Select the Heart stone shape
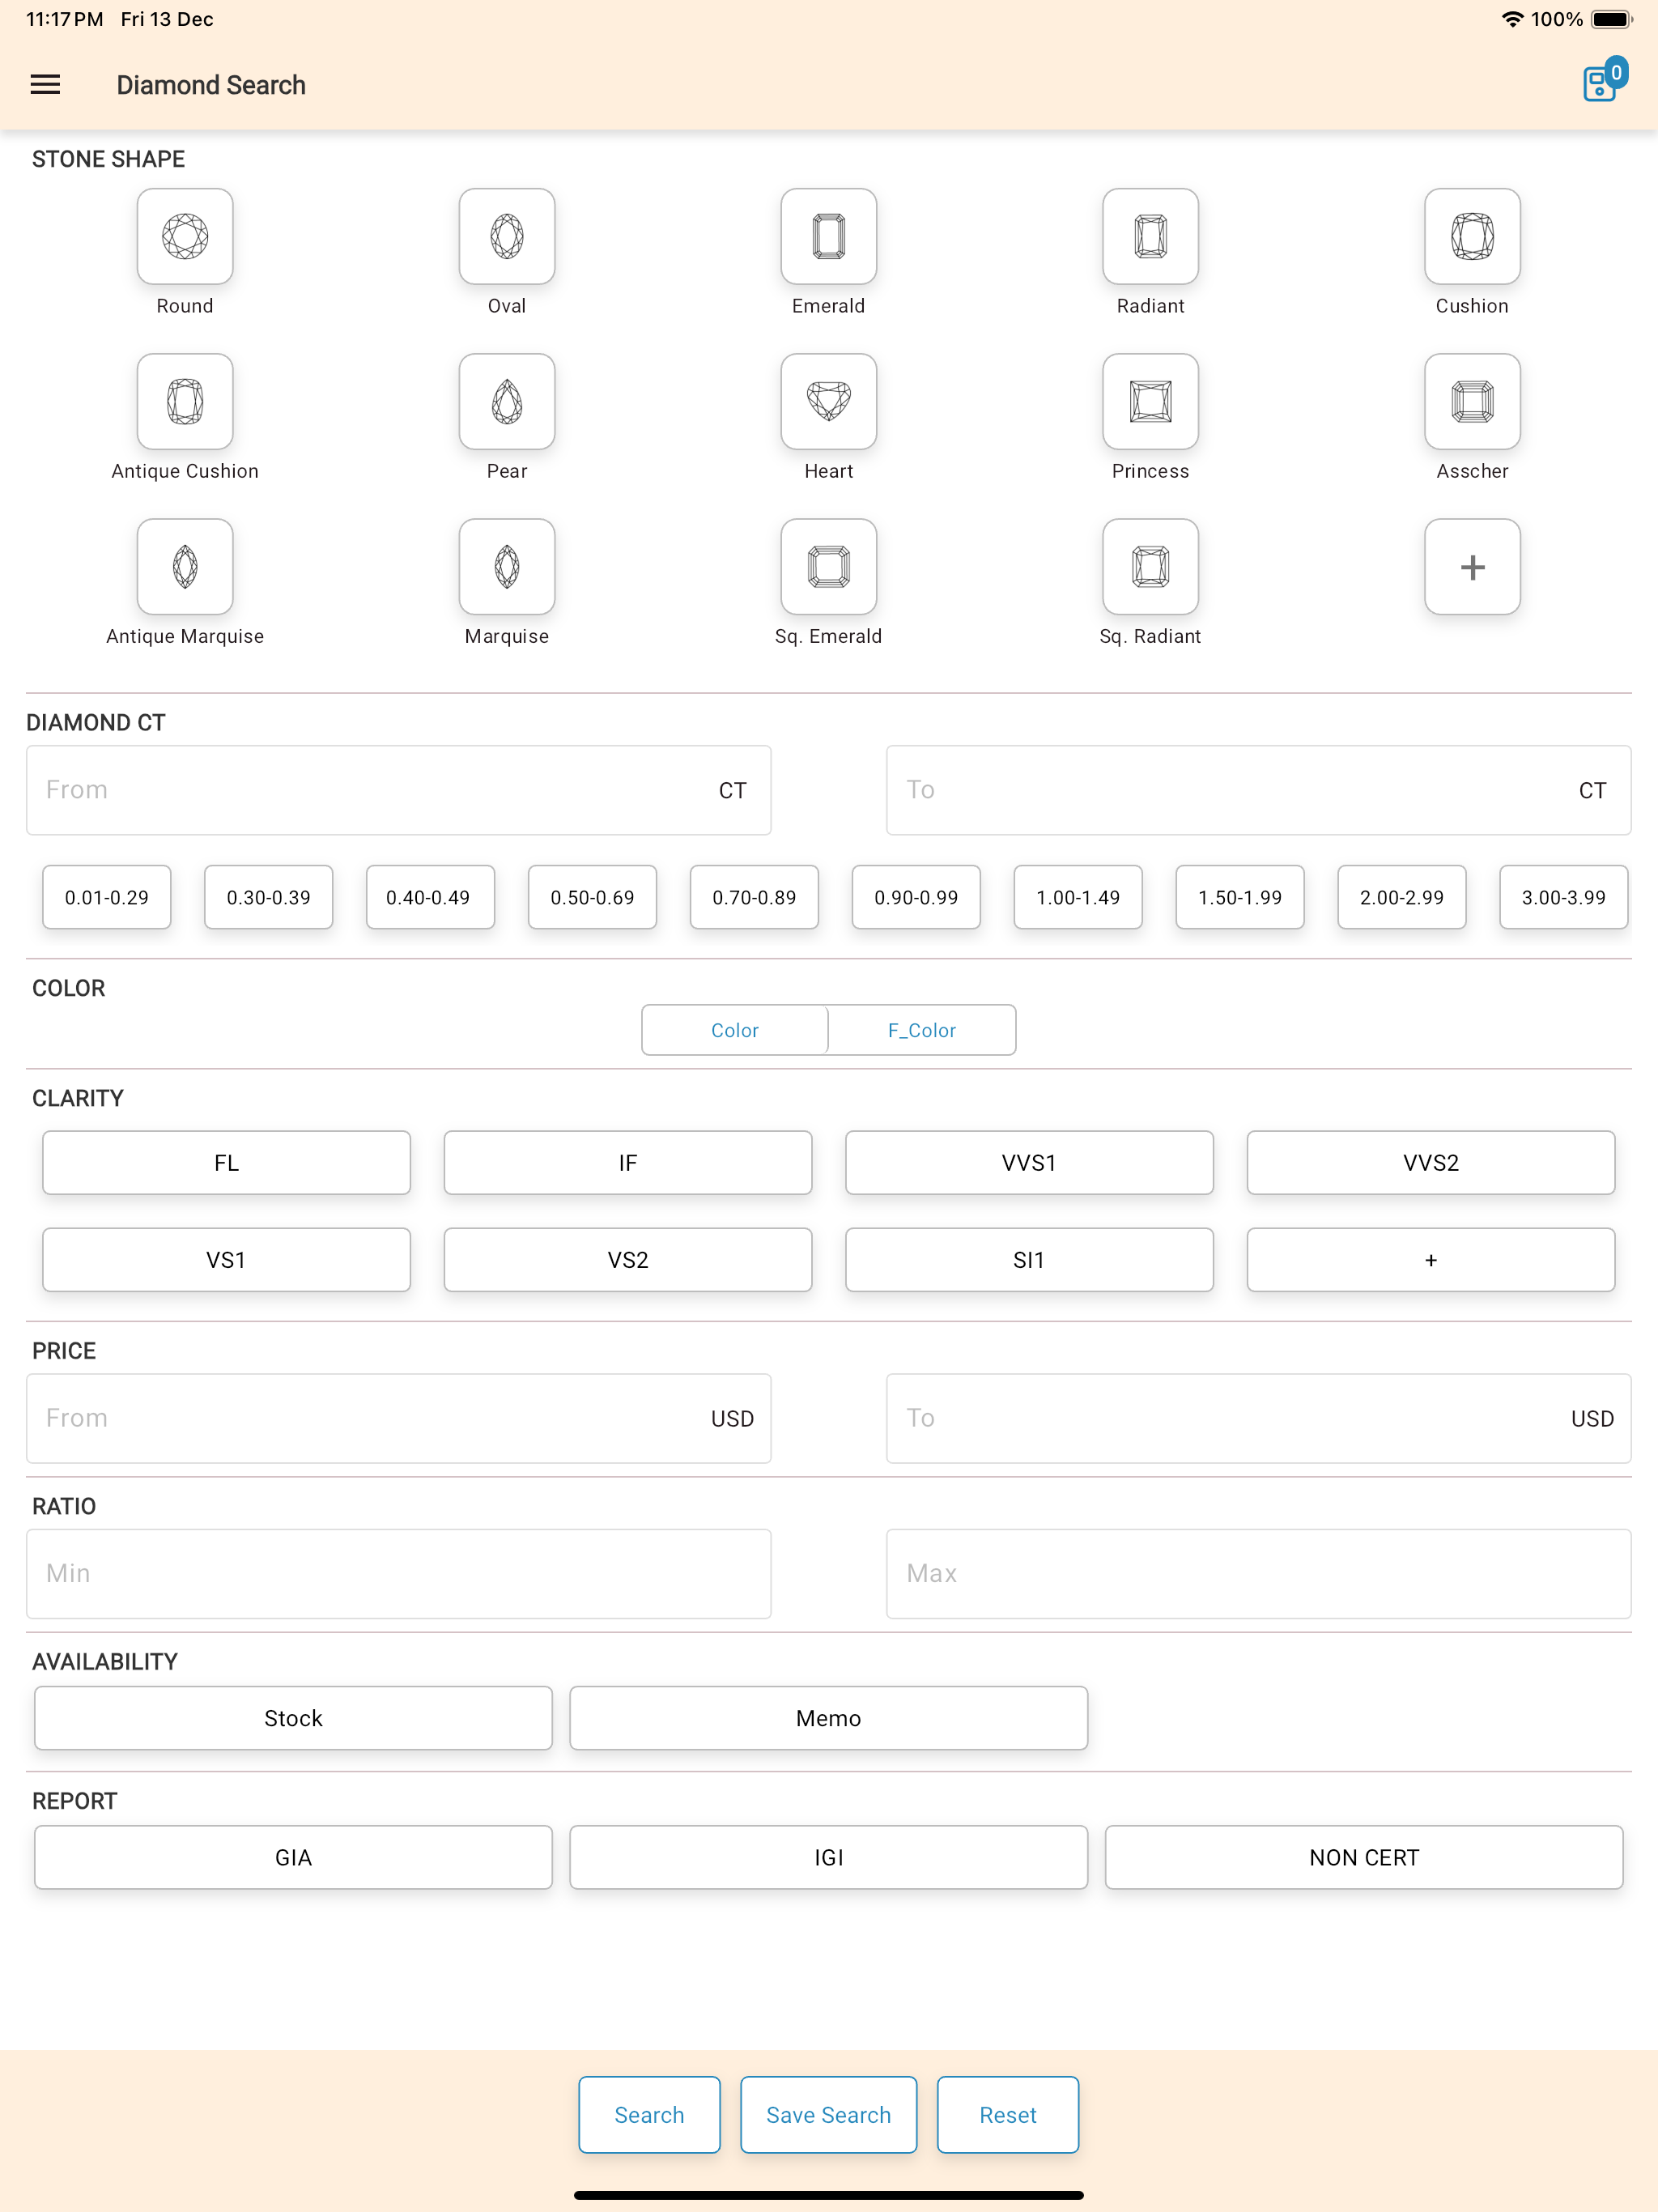Viewport: 1658px width, 2212px height. [x=829, y=402]
